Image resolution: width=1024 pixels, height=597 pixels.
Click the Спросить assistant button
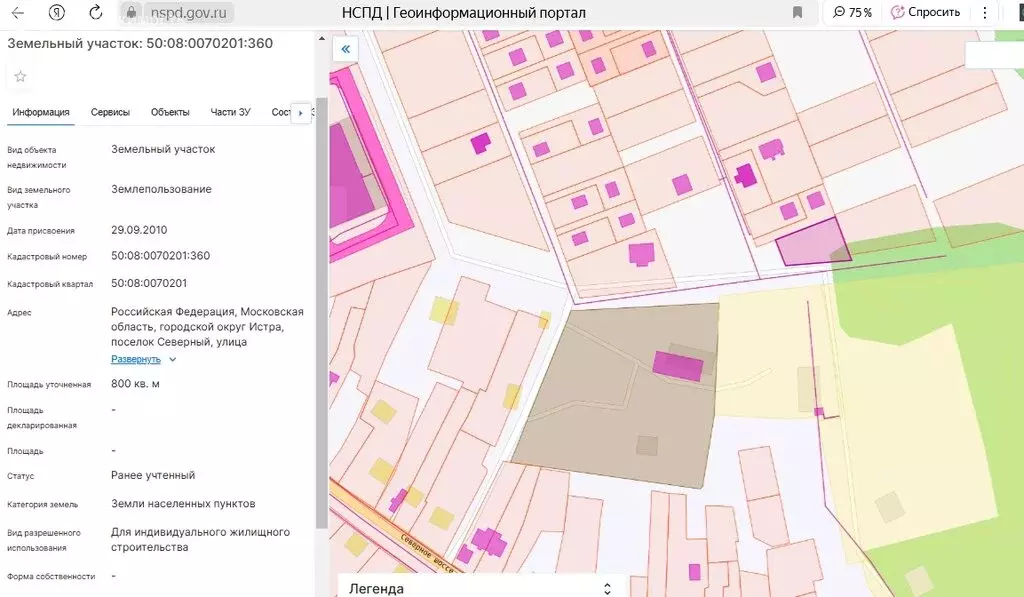coord(925,12)
